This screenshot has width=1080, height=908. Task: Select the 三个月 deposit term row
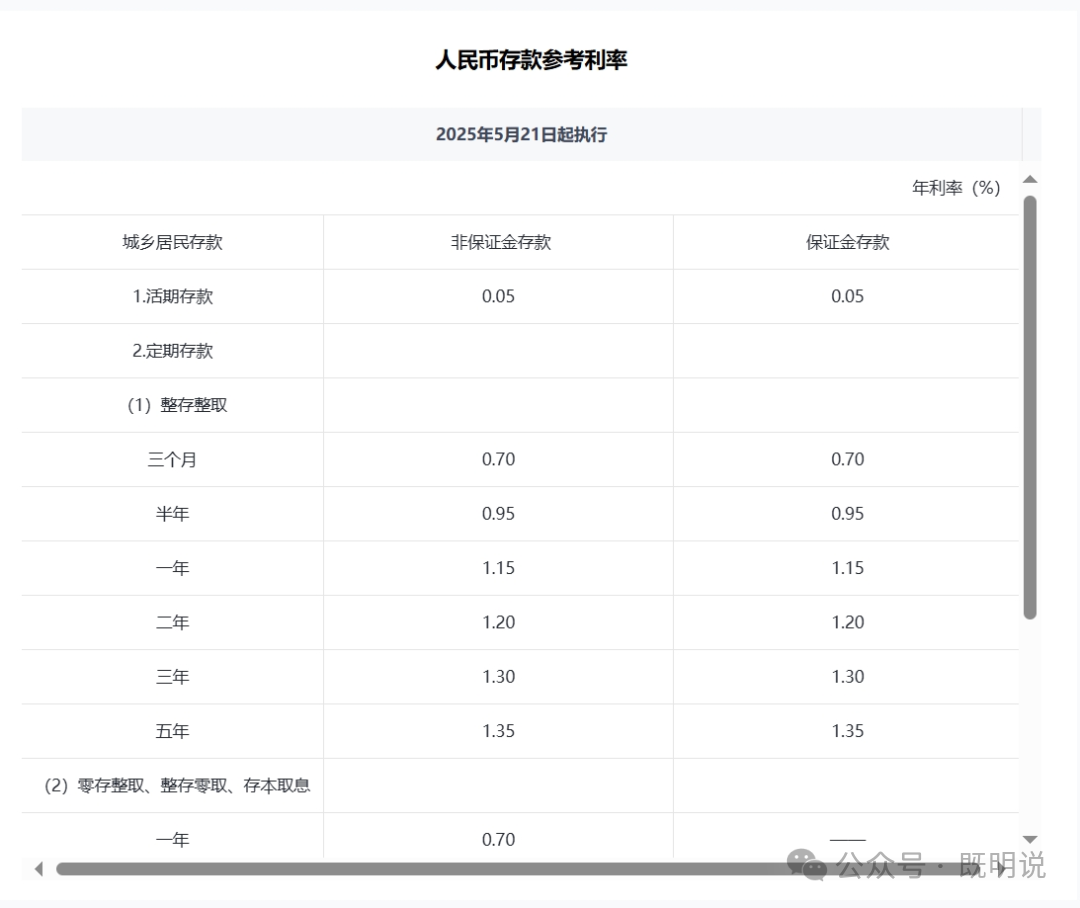(x=171, y=459)
